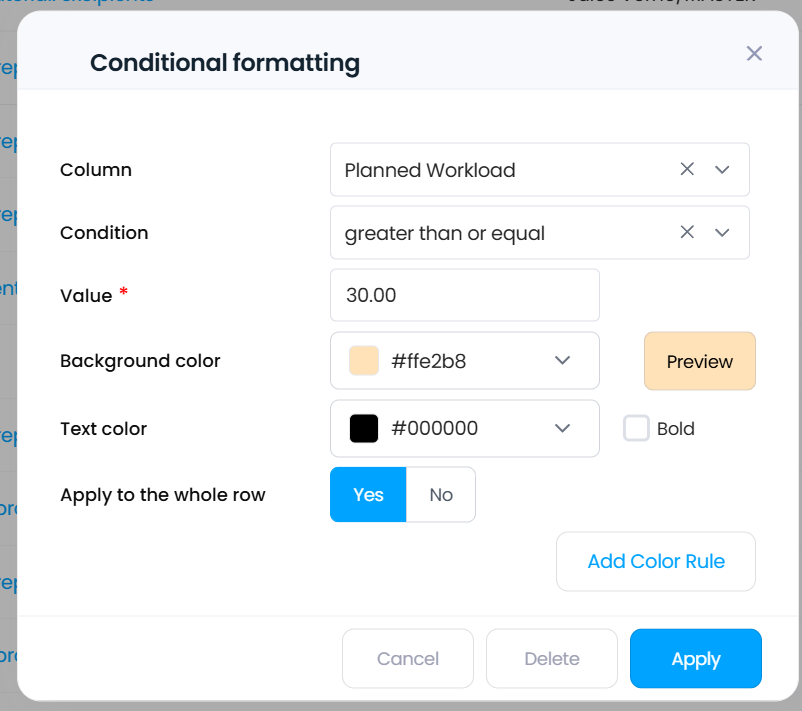
Task: Click the Value input field
Action: (464, 296)
